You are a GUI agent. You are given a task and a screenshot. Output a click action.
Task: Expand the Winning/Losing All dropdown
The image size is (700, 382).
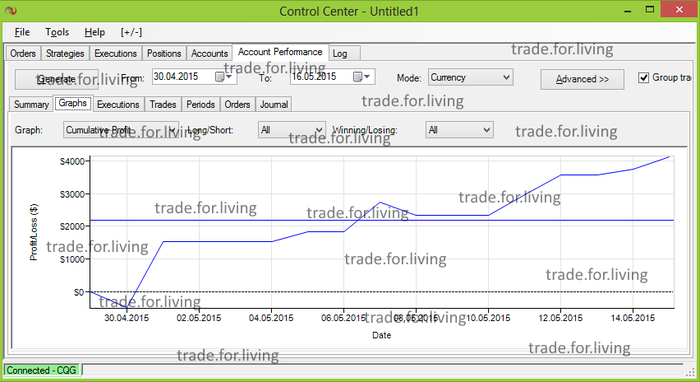(x=487, y=130)
